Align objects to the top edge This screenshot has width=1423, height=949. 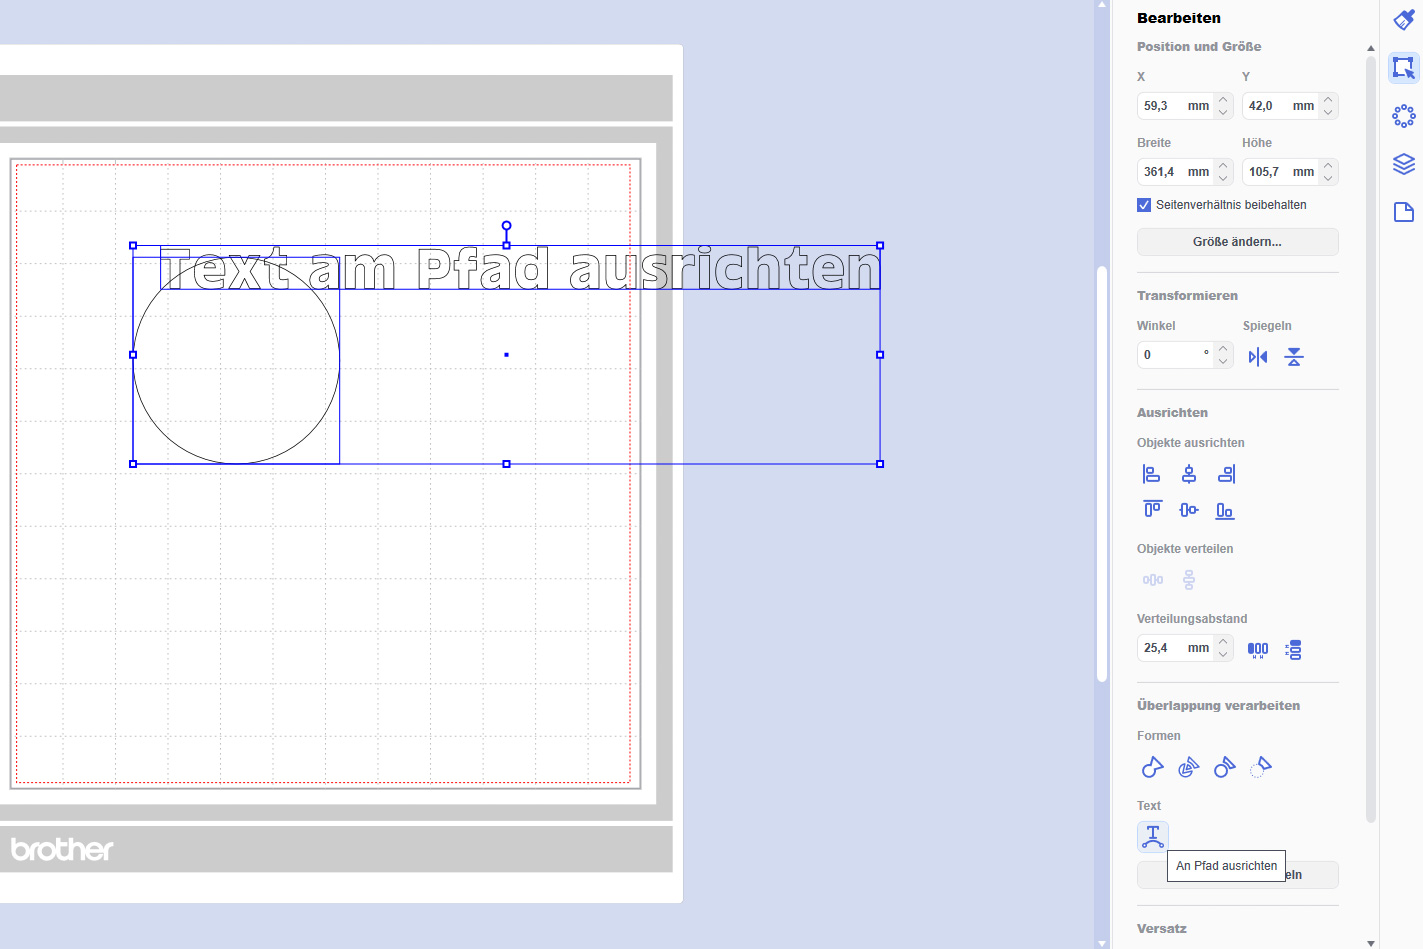coord(1152,510)
